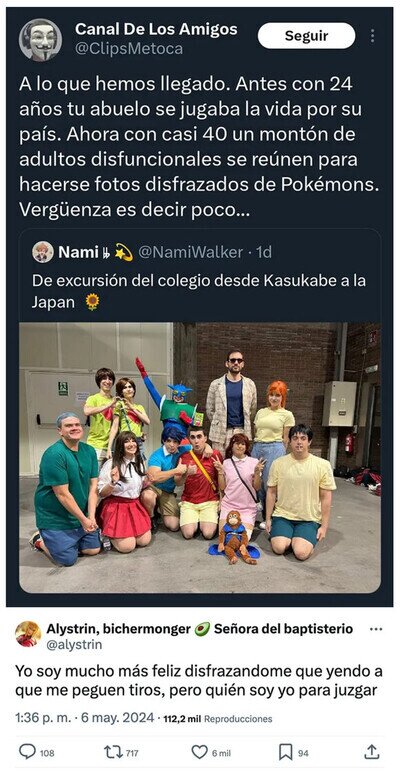This screenshot has width=400, height=773.
Task: Open Nami's small avatar in quoted tweet
Action: (43, 252)
